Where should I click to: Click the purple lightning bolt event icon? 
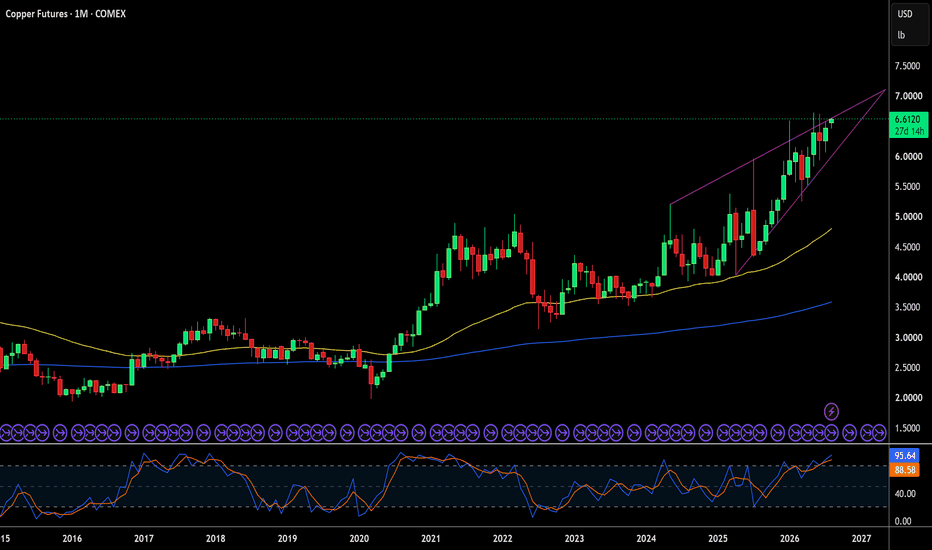831,411
